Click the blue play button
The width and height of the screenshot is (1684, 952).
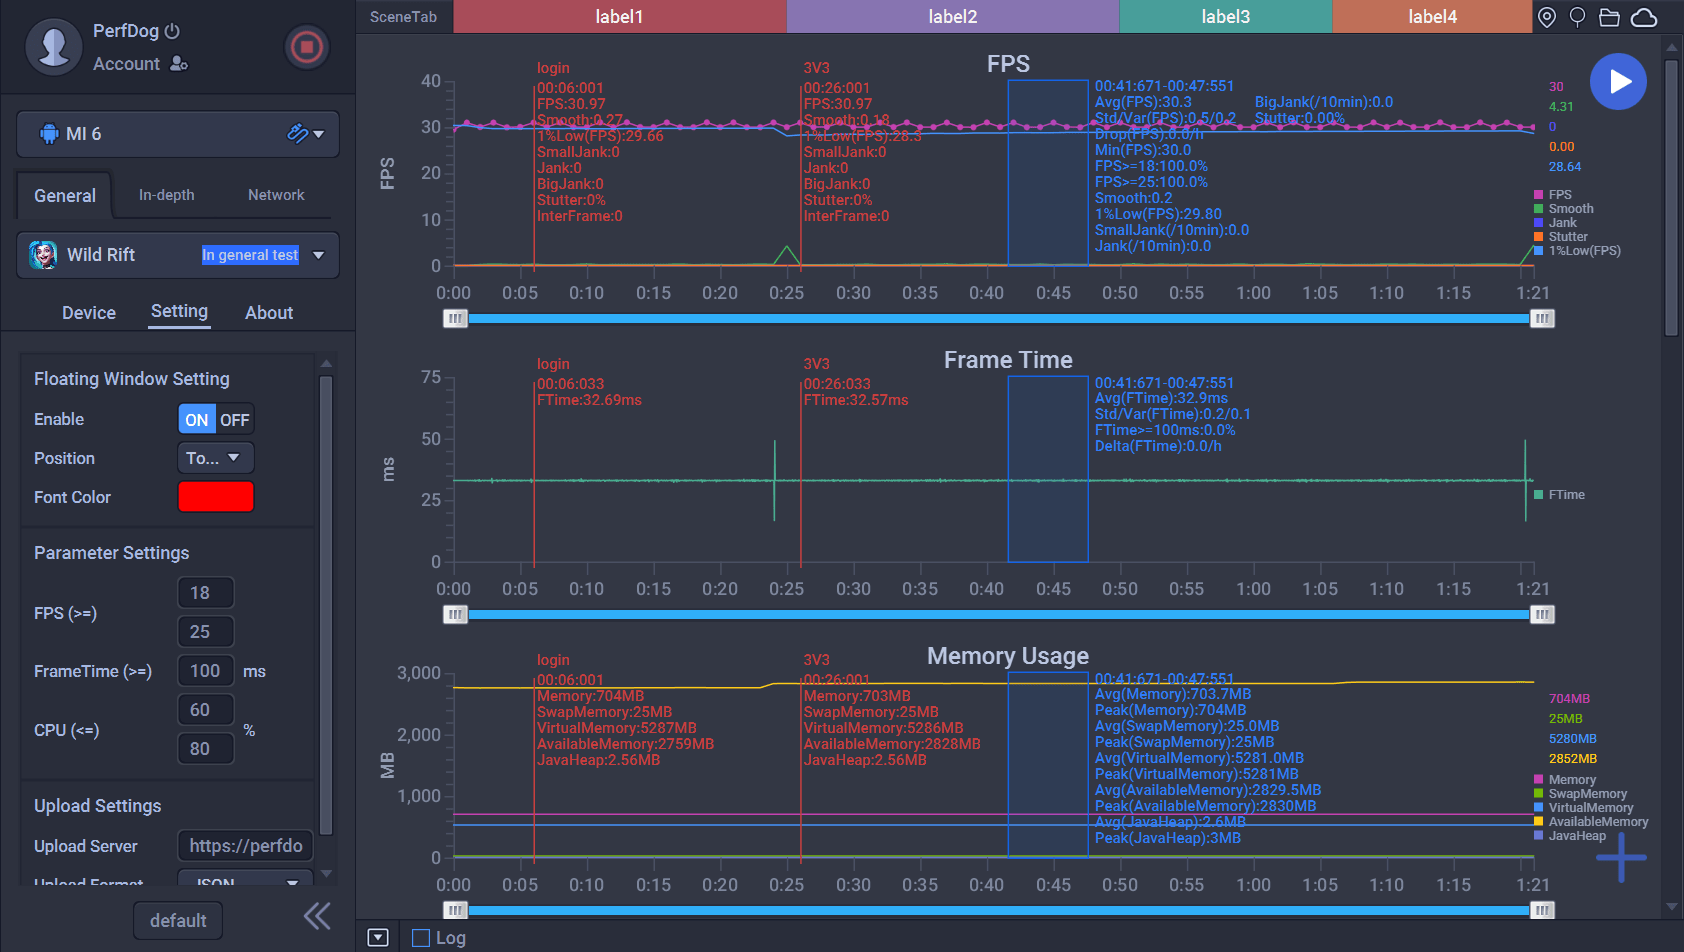coord(1618,82)
